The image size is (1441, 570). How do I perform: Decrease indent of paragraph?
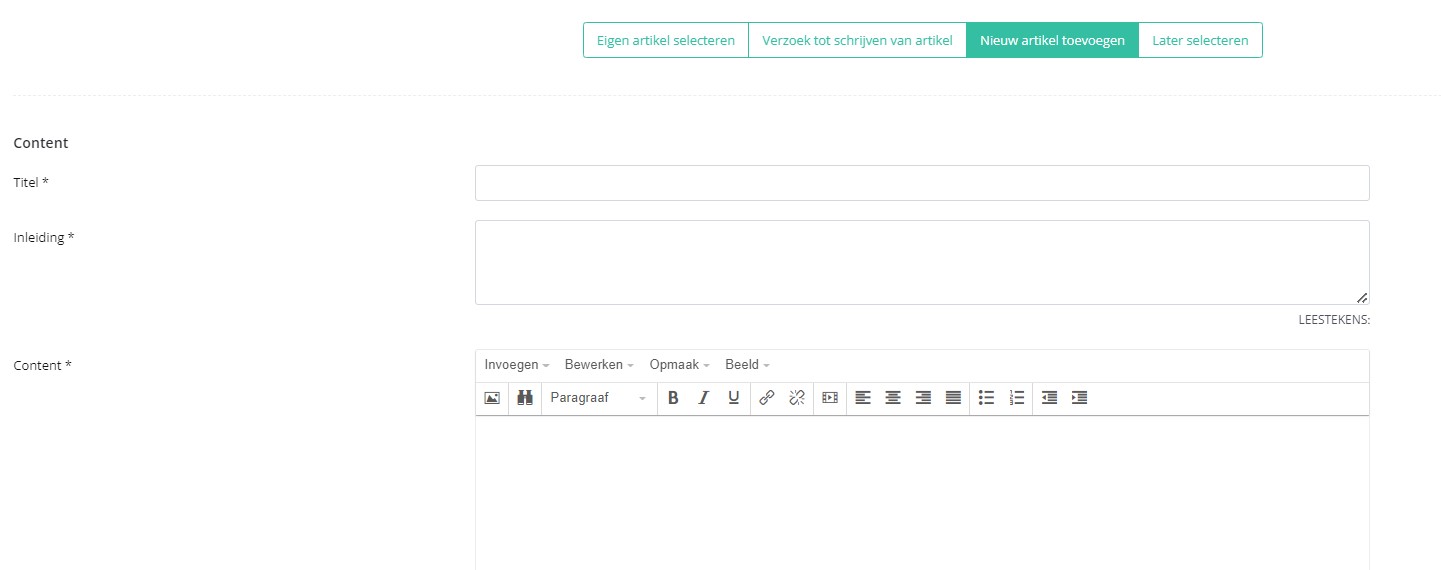1049,398
